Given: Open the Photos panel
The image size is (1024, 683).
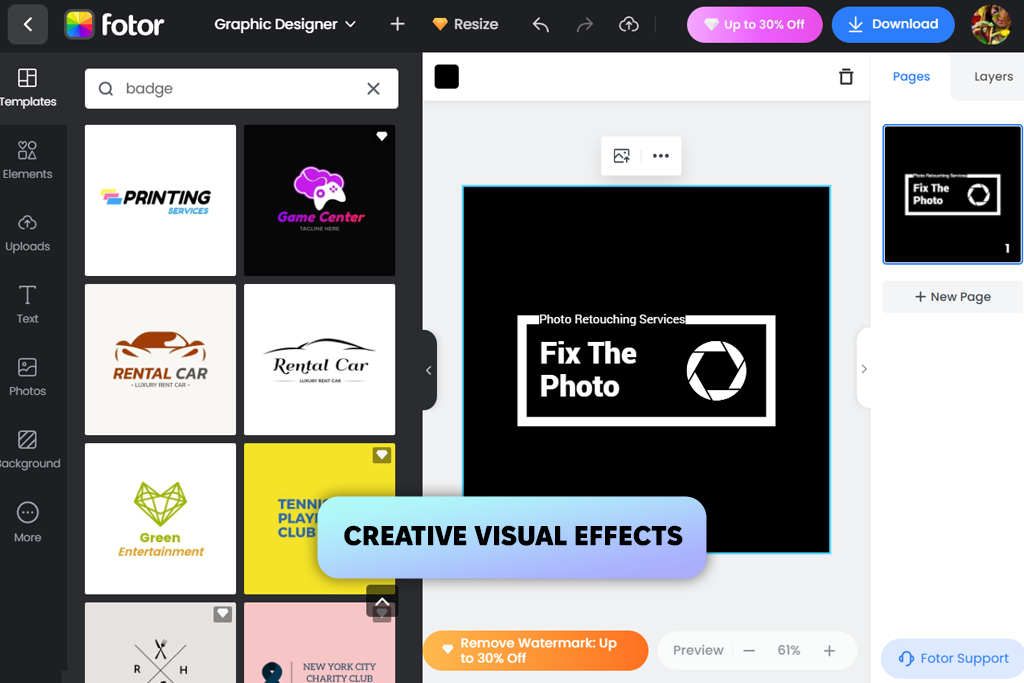Looking at the screenshot, I should click(27, 377).
